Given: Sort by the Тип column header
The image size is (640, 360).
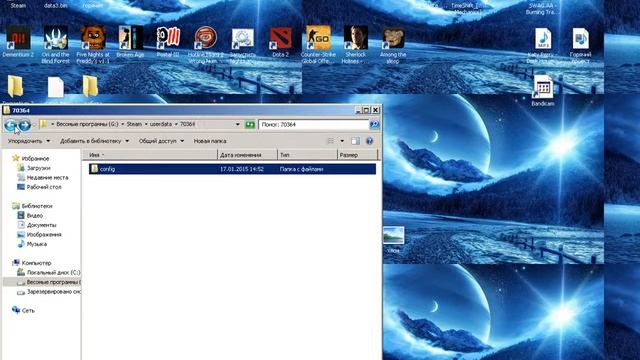Looking at the screenshot, I should [307, 155].
